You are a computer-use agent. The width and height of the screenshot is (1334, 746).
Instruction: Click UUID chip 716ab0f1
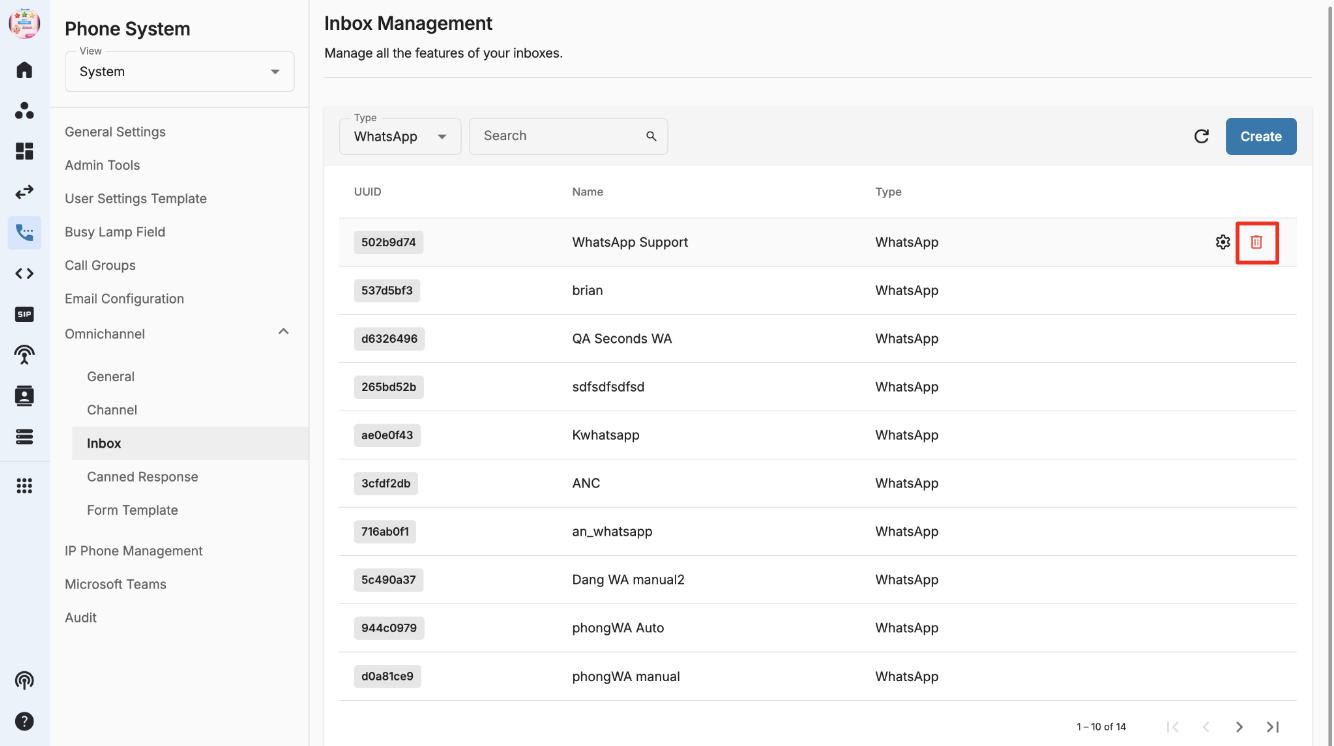click(x=385, y=532)
